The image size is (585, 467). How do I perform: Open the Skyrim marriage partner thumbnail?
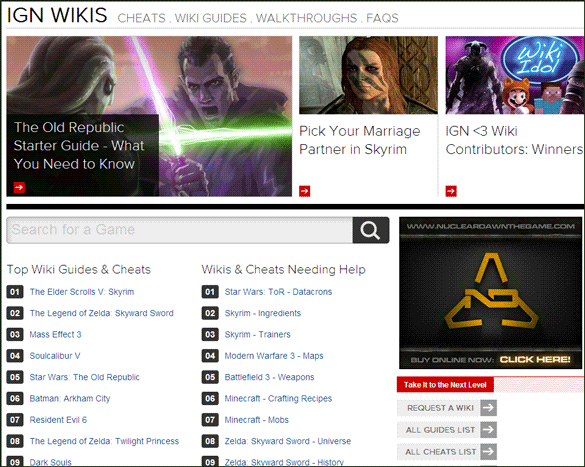pyautogui.click(x=368, y=75)
